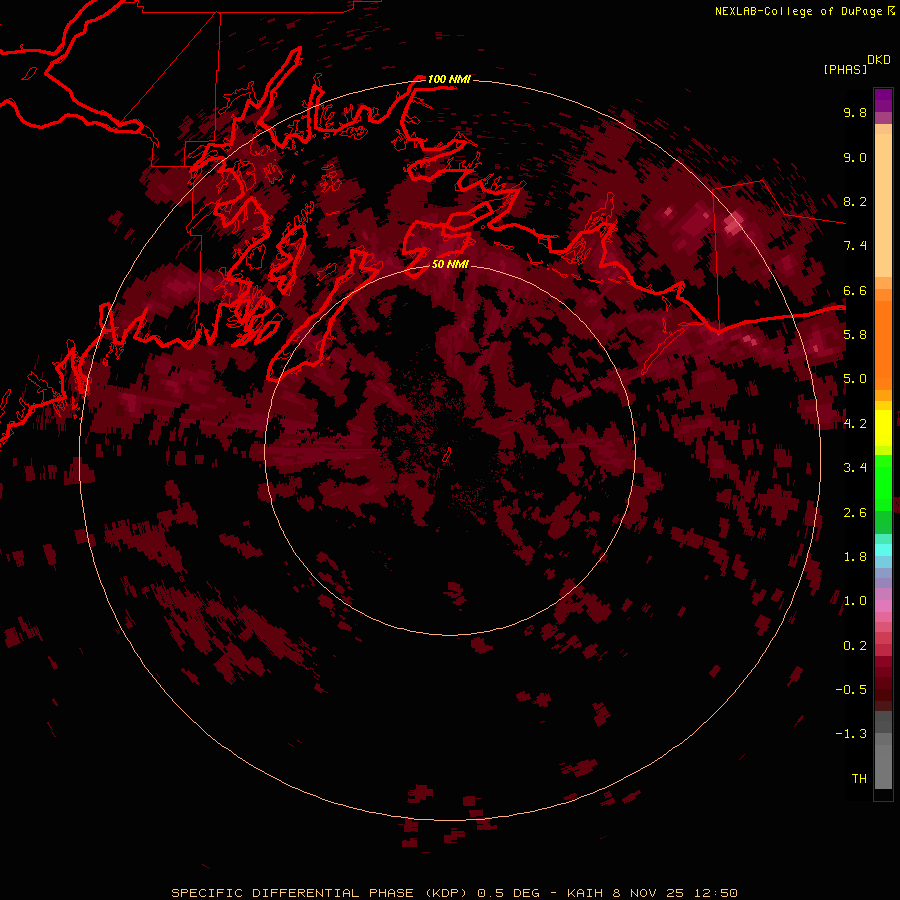Click the 0.5 DEG elevation text
This screenshot has height=900, width=900.
pyautogui.click(x=508, y=893)
